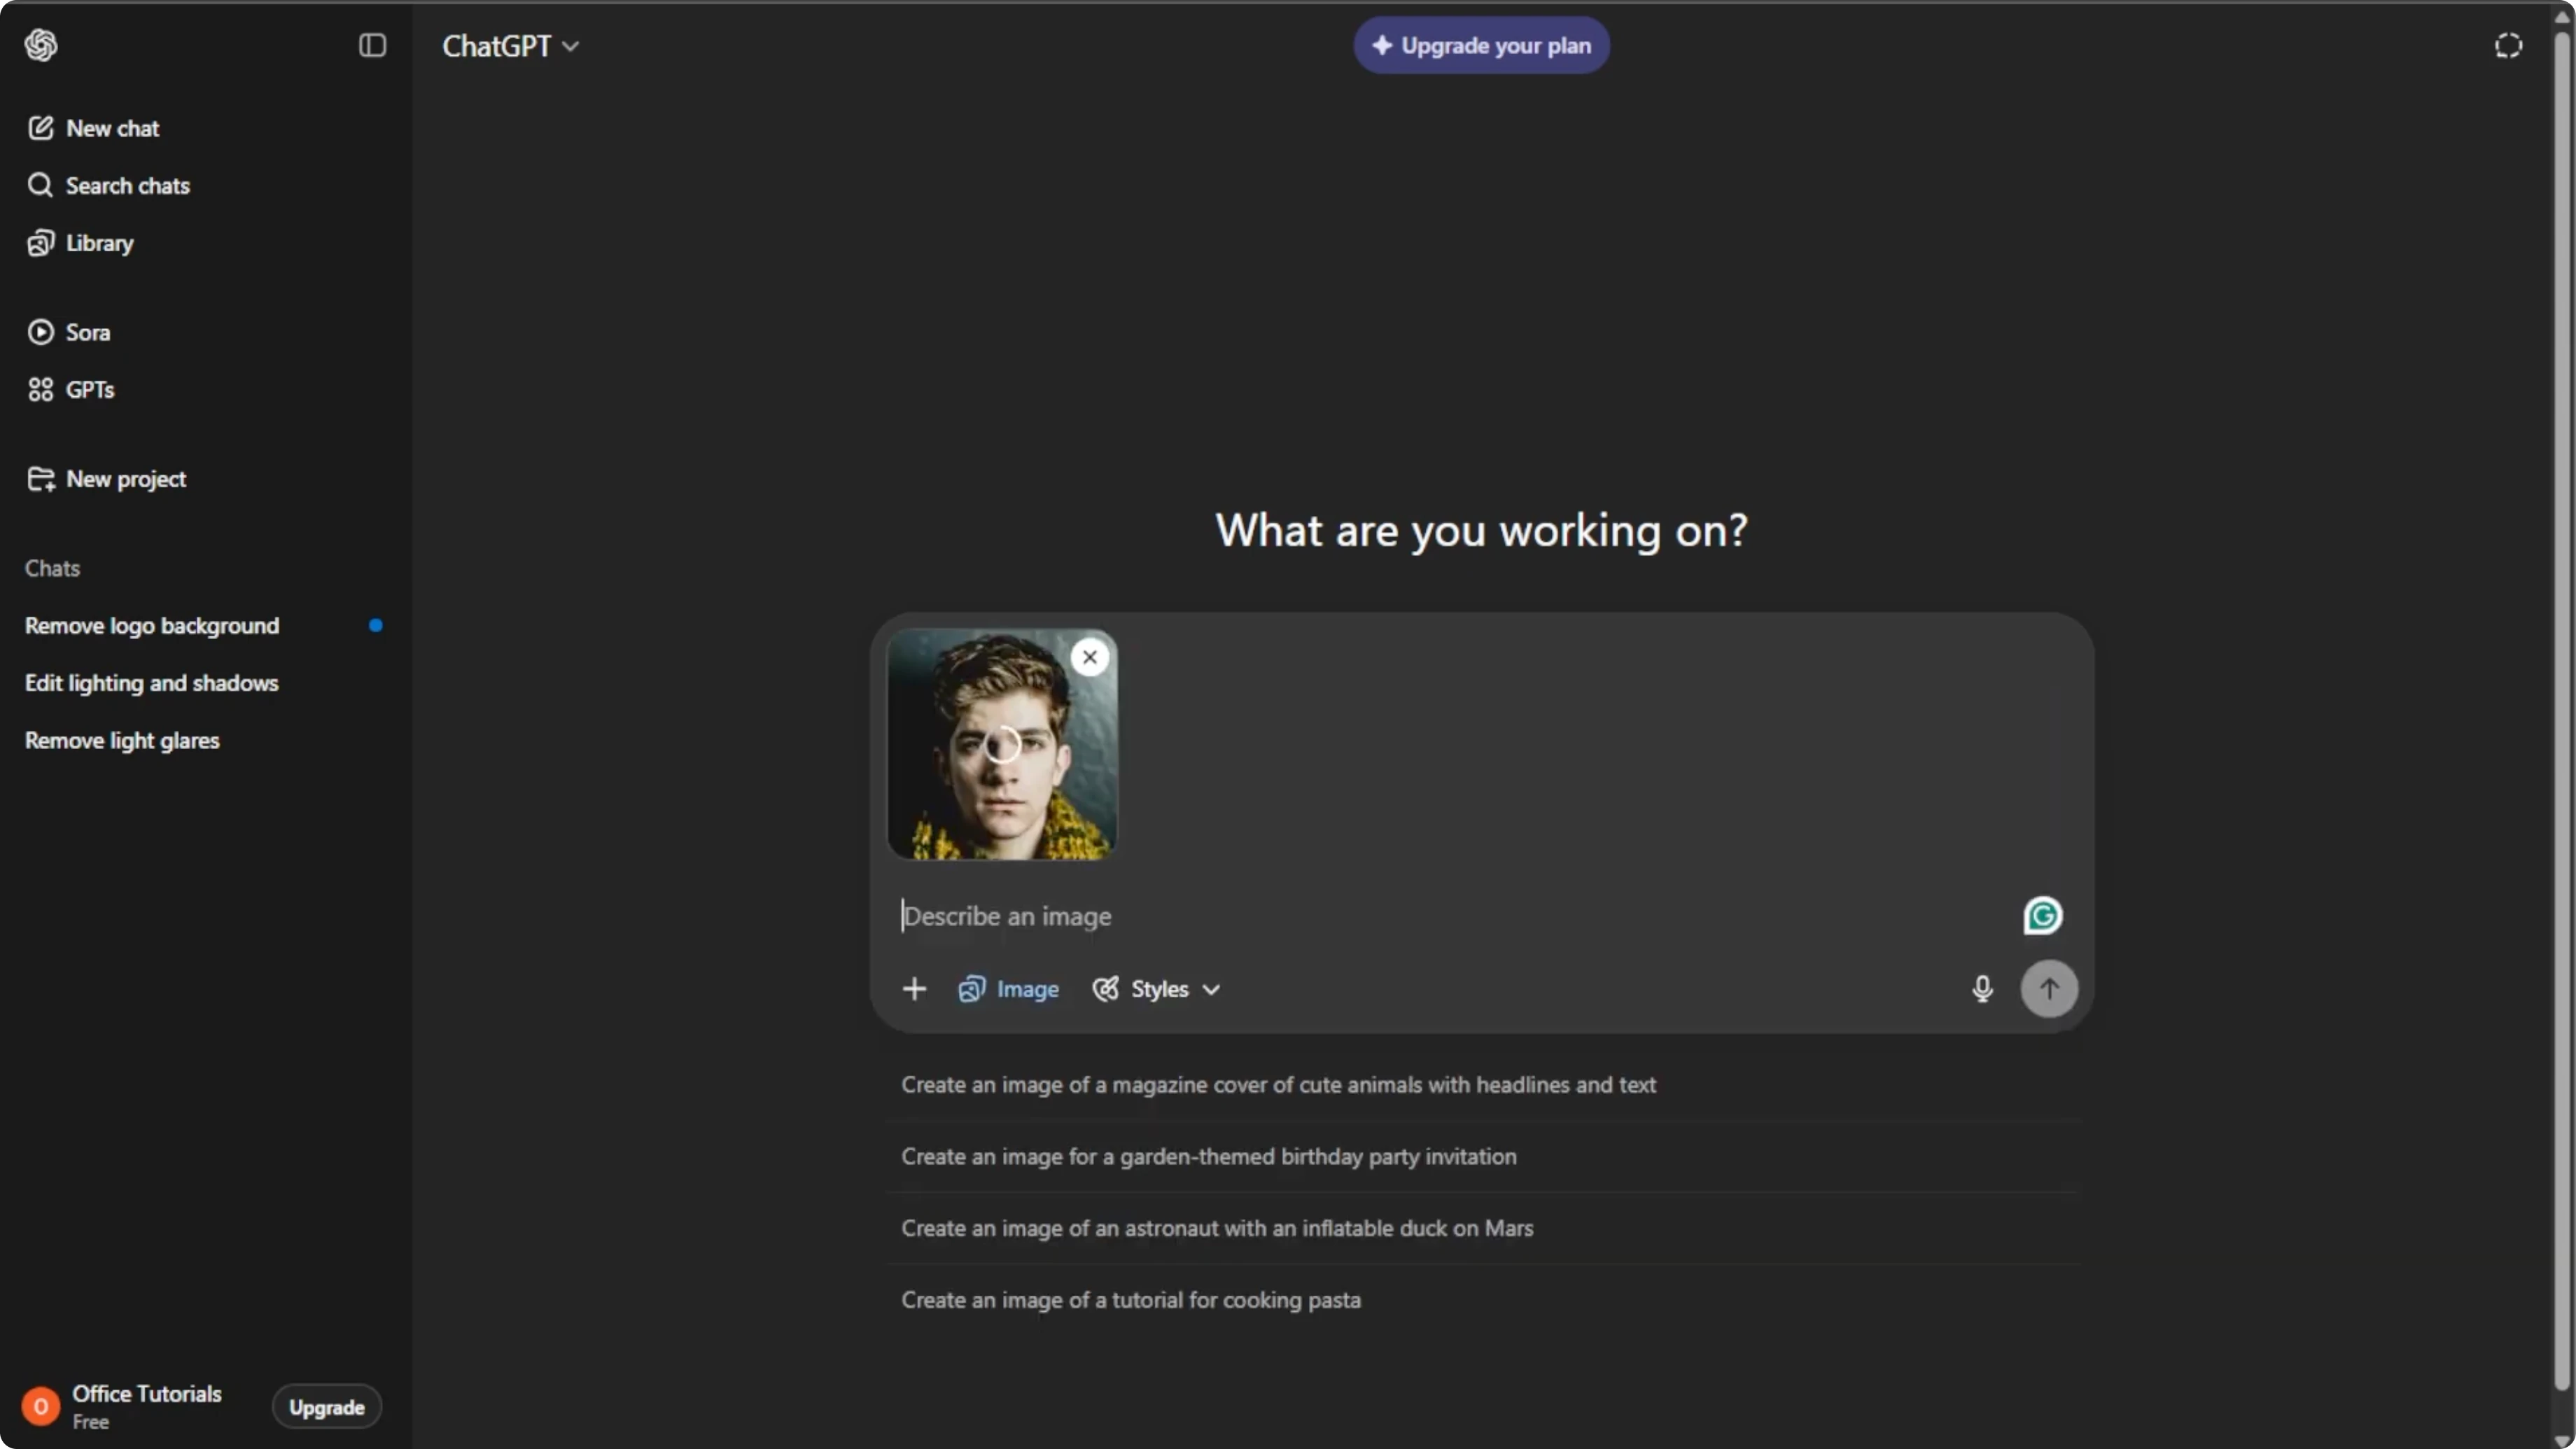The height and width of the screenshot is (1449, 2576).
Task: Click the plus add attachments icon
Action: tap(914, 989)
